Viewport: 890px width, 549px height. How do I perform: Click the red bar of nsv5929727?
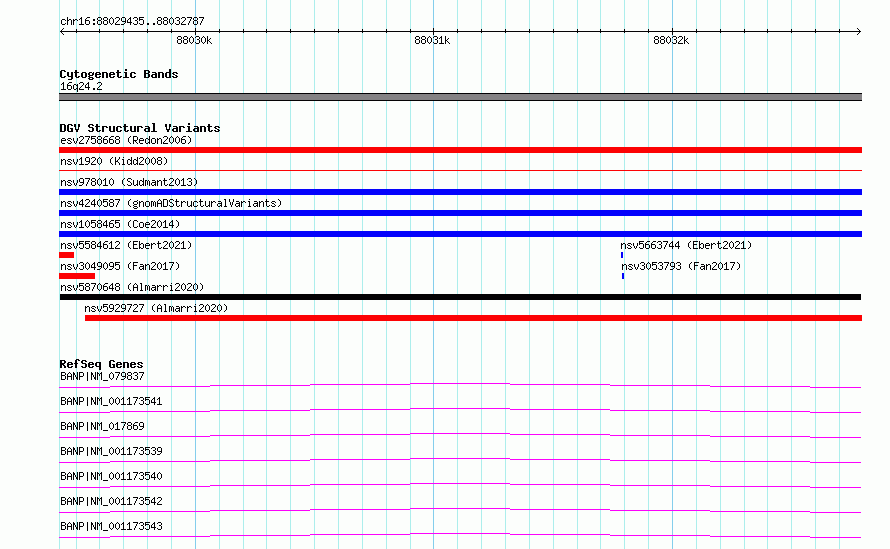click(473, 318)
